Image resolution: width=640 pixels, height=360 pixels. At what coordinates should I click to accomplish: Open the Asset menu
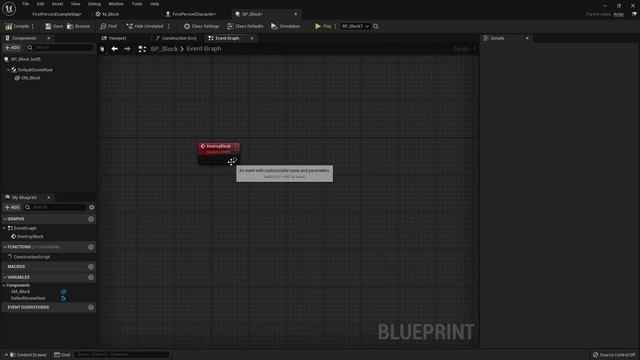[57, 4]
